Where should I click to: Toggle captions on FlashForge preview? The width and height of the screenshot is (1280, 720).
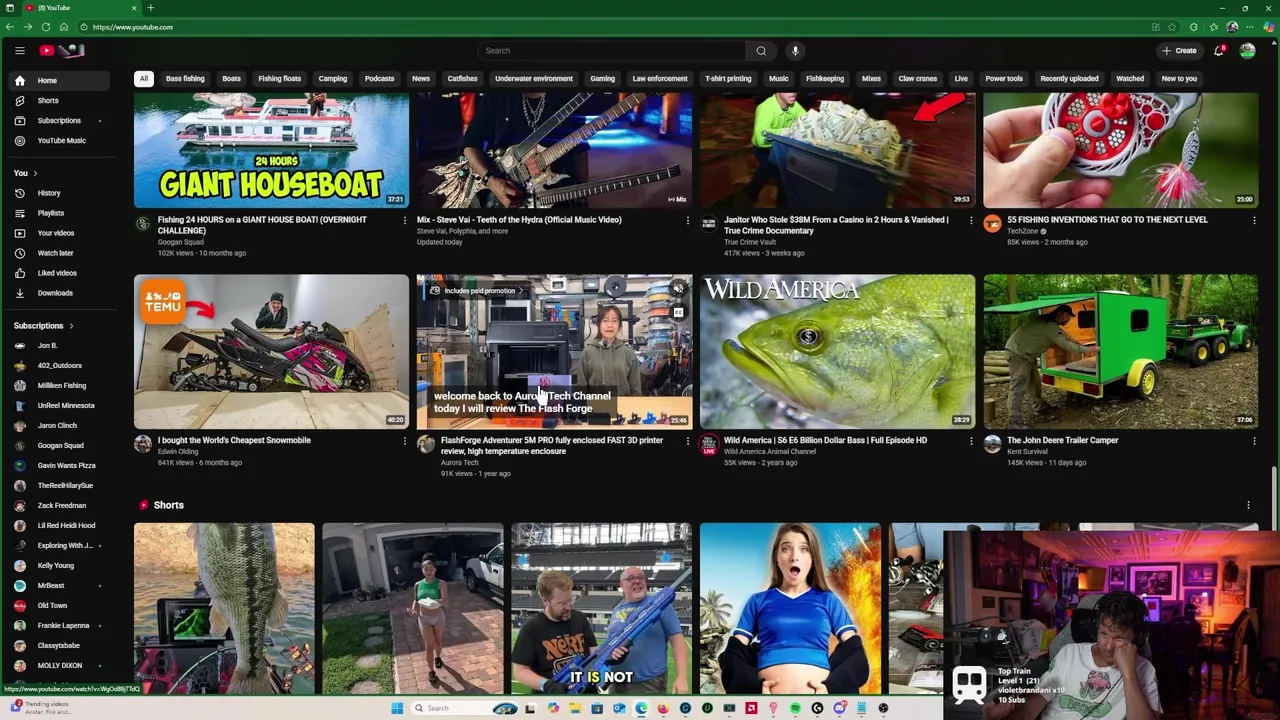pos(678,312)
